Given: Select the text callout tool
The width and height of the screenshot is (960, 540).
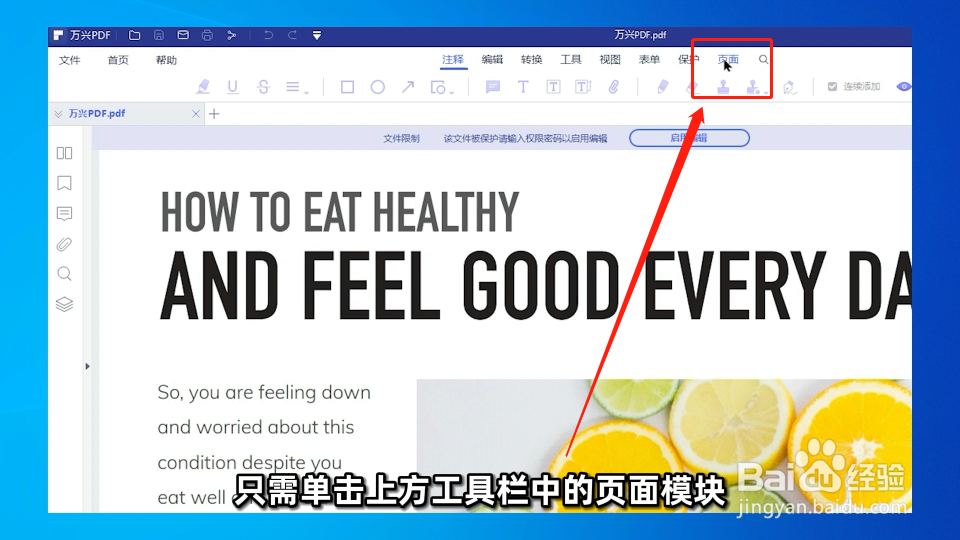Looking at the screenshot, I should (583, 87).
